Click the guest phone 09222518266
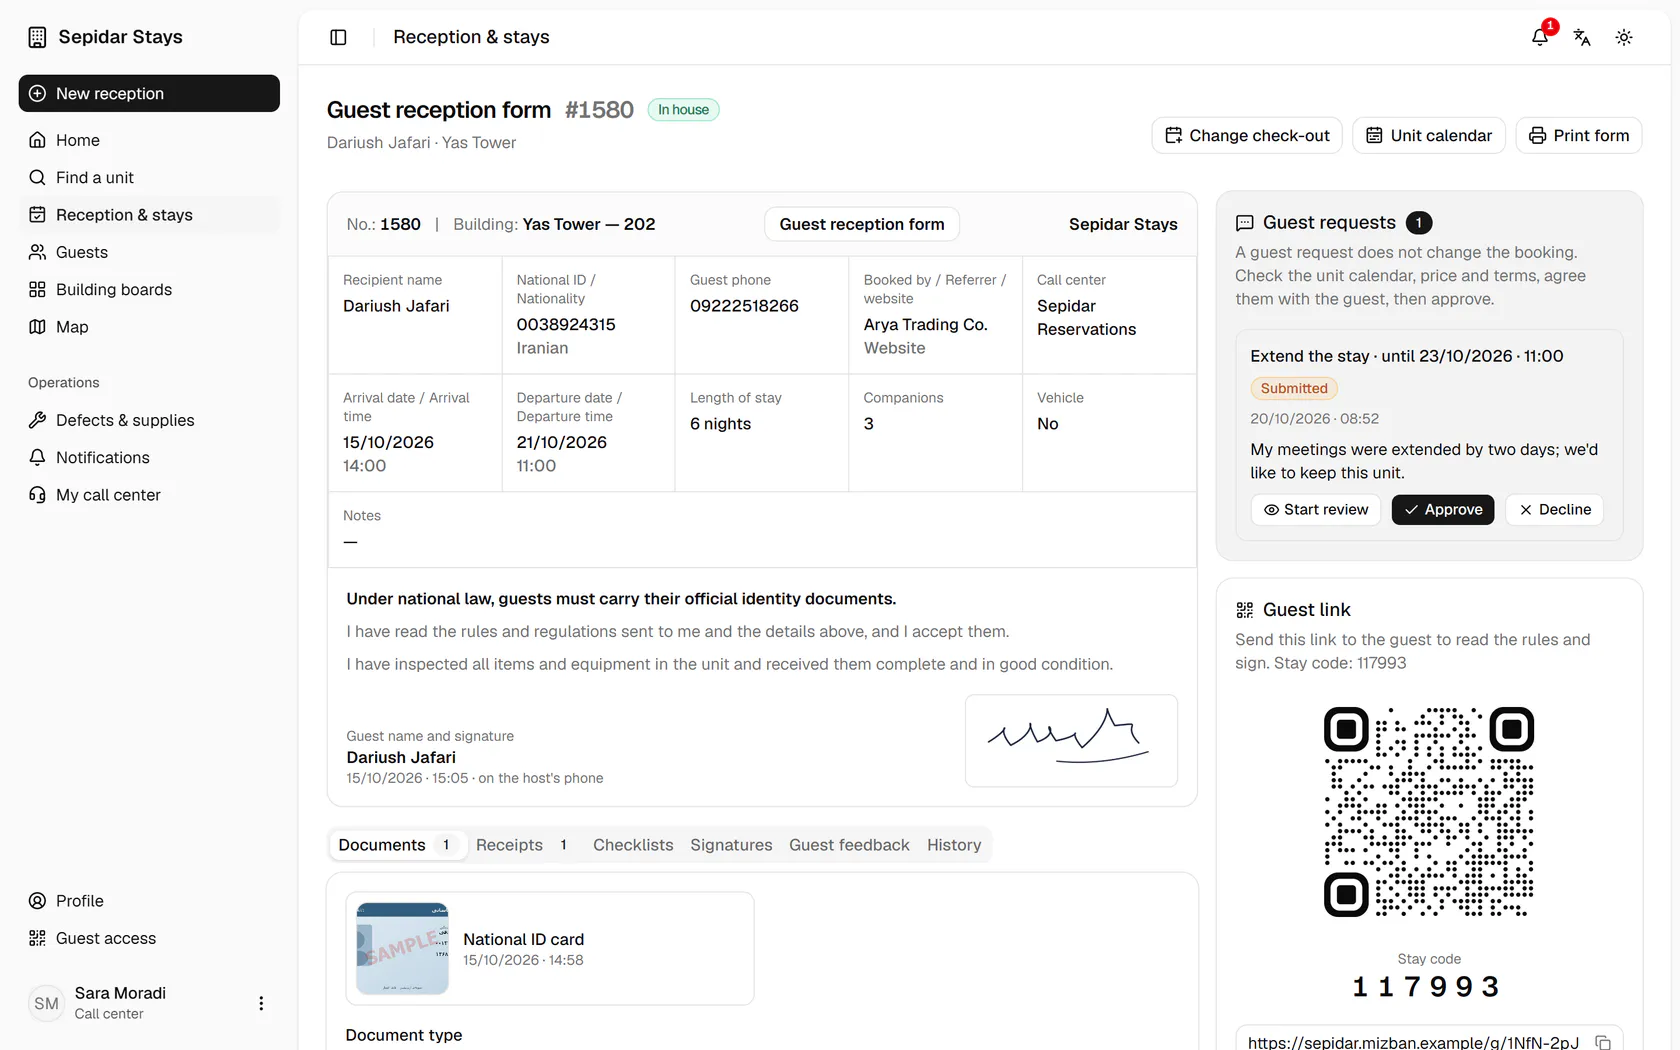 click(x=744, y=306)
